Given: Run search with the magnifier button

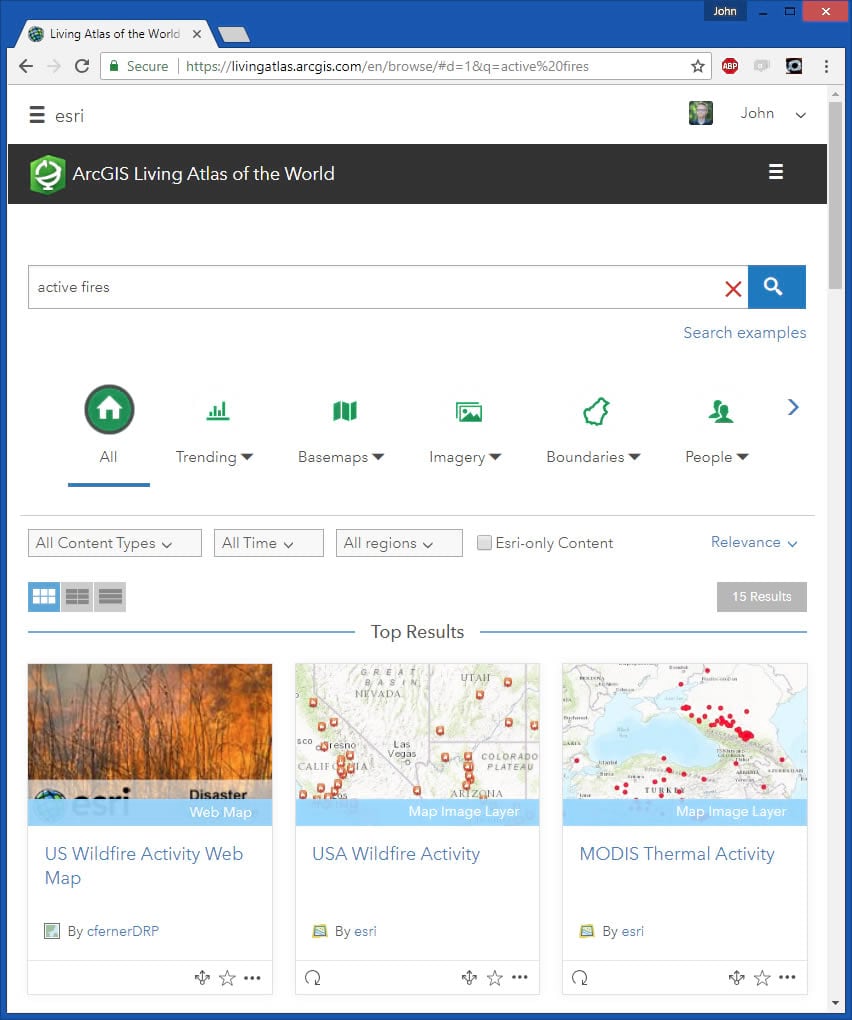Looking at the screenshot, I should [777, 287].
